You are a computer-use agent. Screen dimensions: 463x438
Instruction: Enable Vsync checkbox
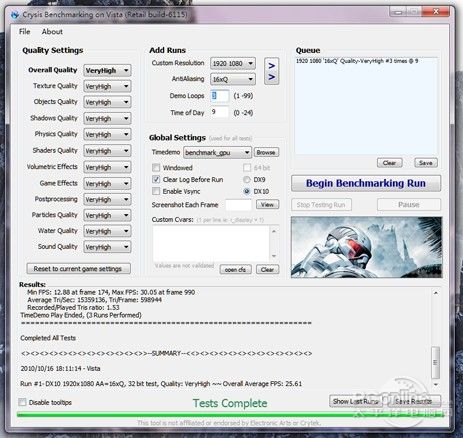[x=156, y=191]
